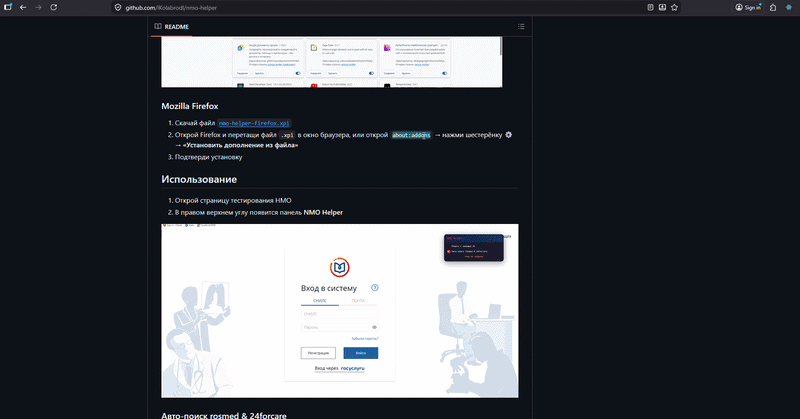Open the extensions puzzle icon
Image resolution: width=800 pixels, height=419 pixels.
(x=773, y=8)
